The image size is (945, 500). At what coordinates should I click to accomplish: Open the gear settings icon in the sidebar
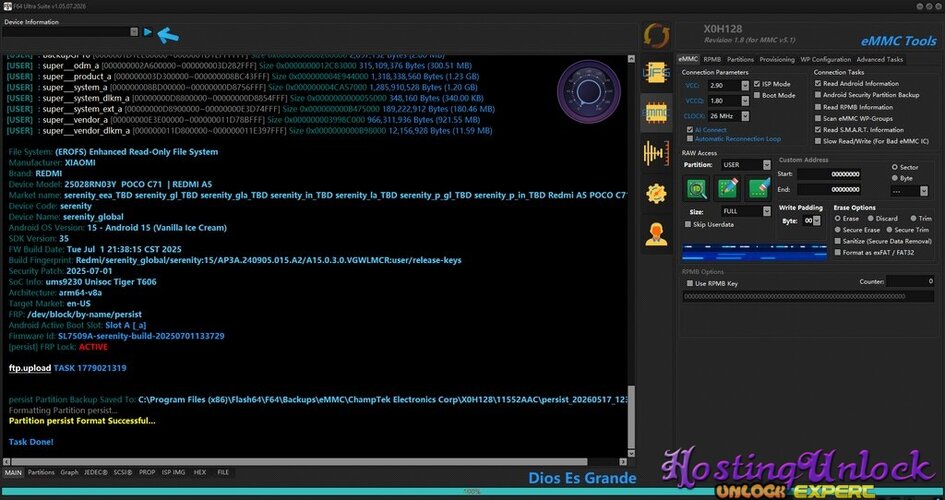[x=656, y=193]
